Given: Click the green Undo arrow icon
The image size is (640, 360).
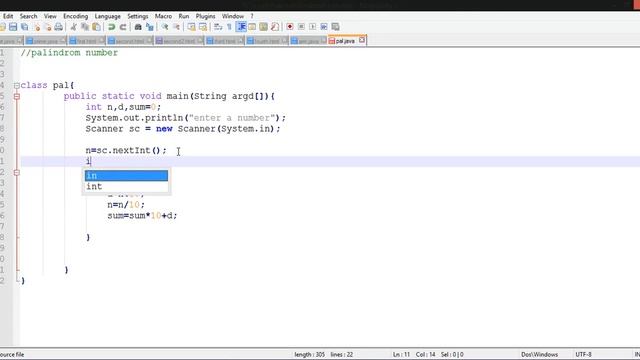Looking at the screenshot, I should click(111, 27).
